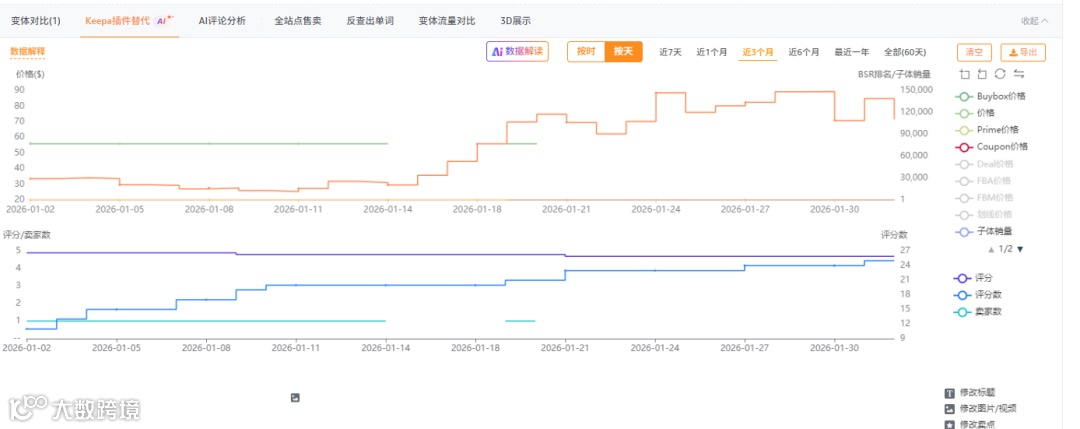Select the 全部(60天) time range

pos(905,52)
